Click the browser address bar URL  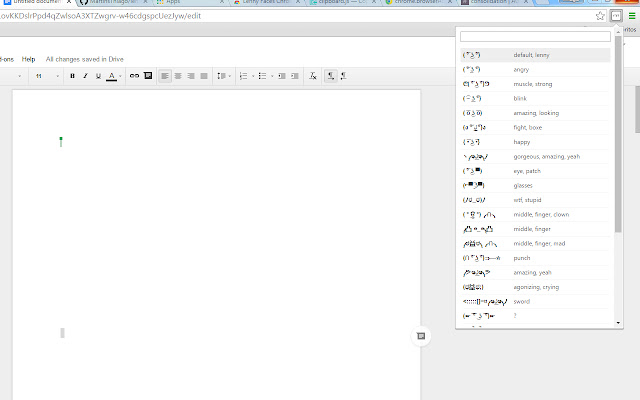point(101,16)
